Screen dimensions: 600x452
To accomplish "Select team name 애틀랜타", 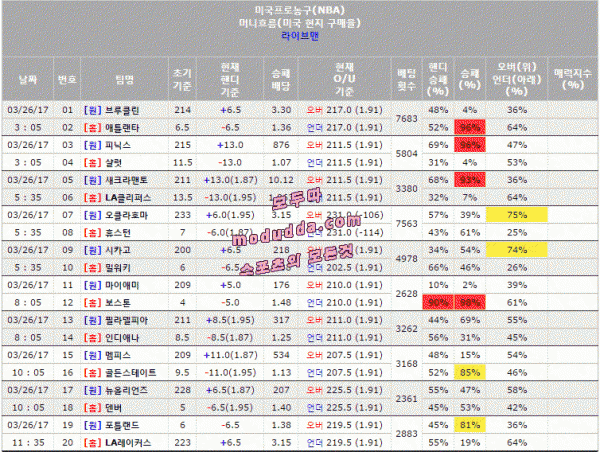I will 122,128.
